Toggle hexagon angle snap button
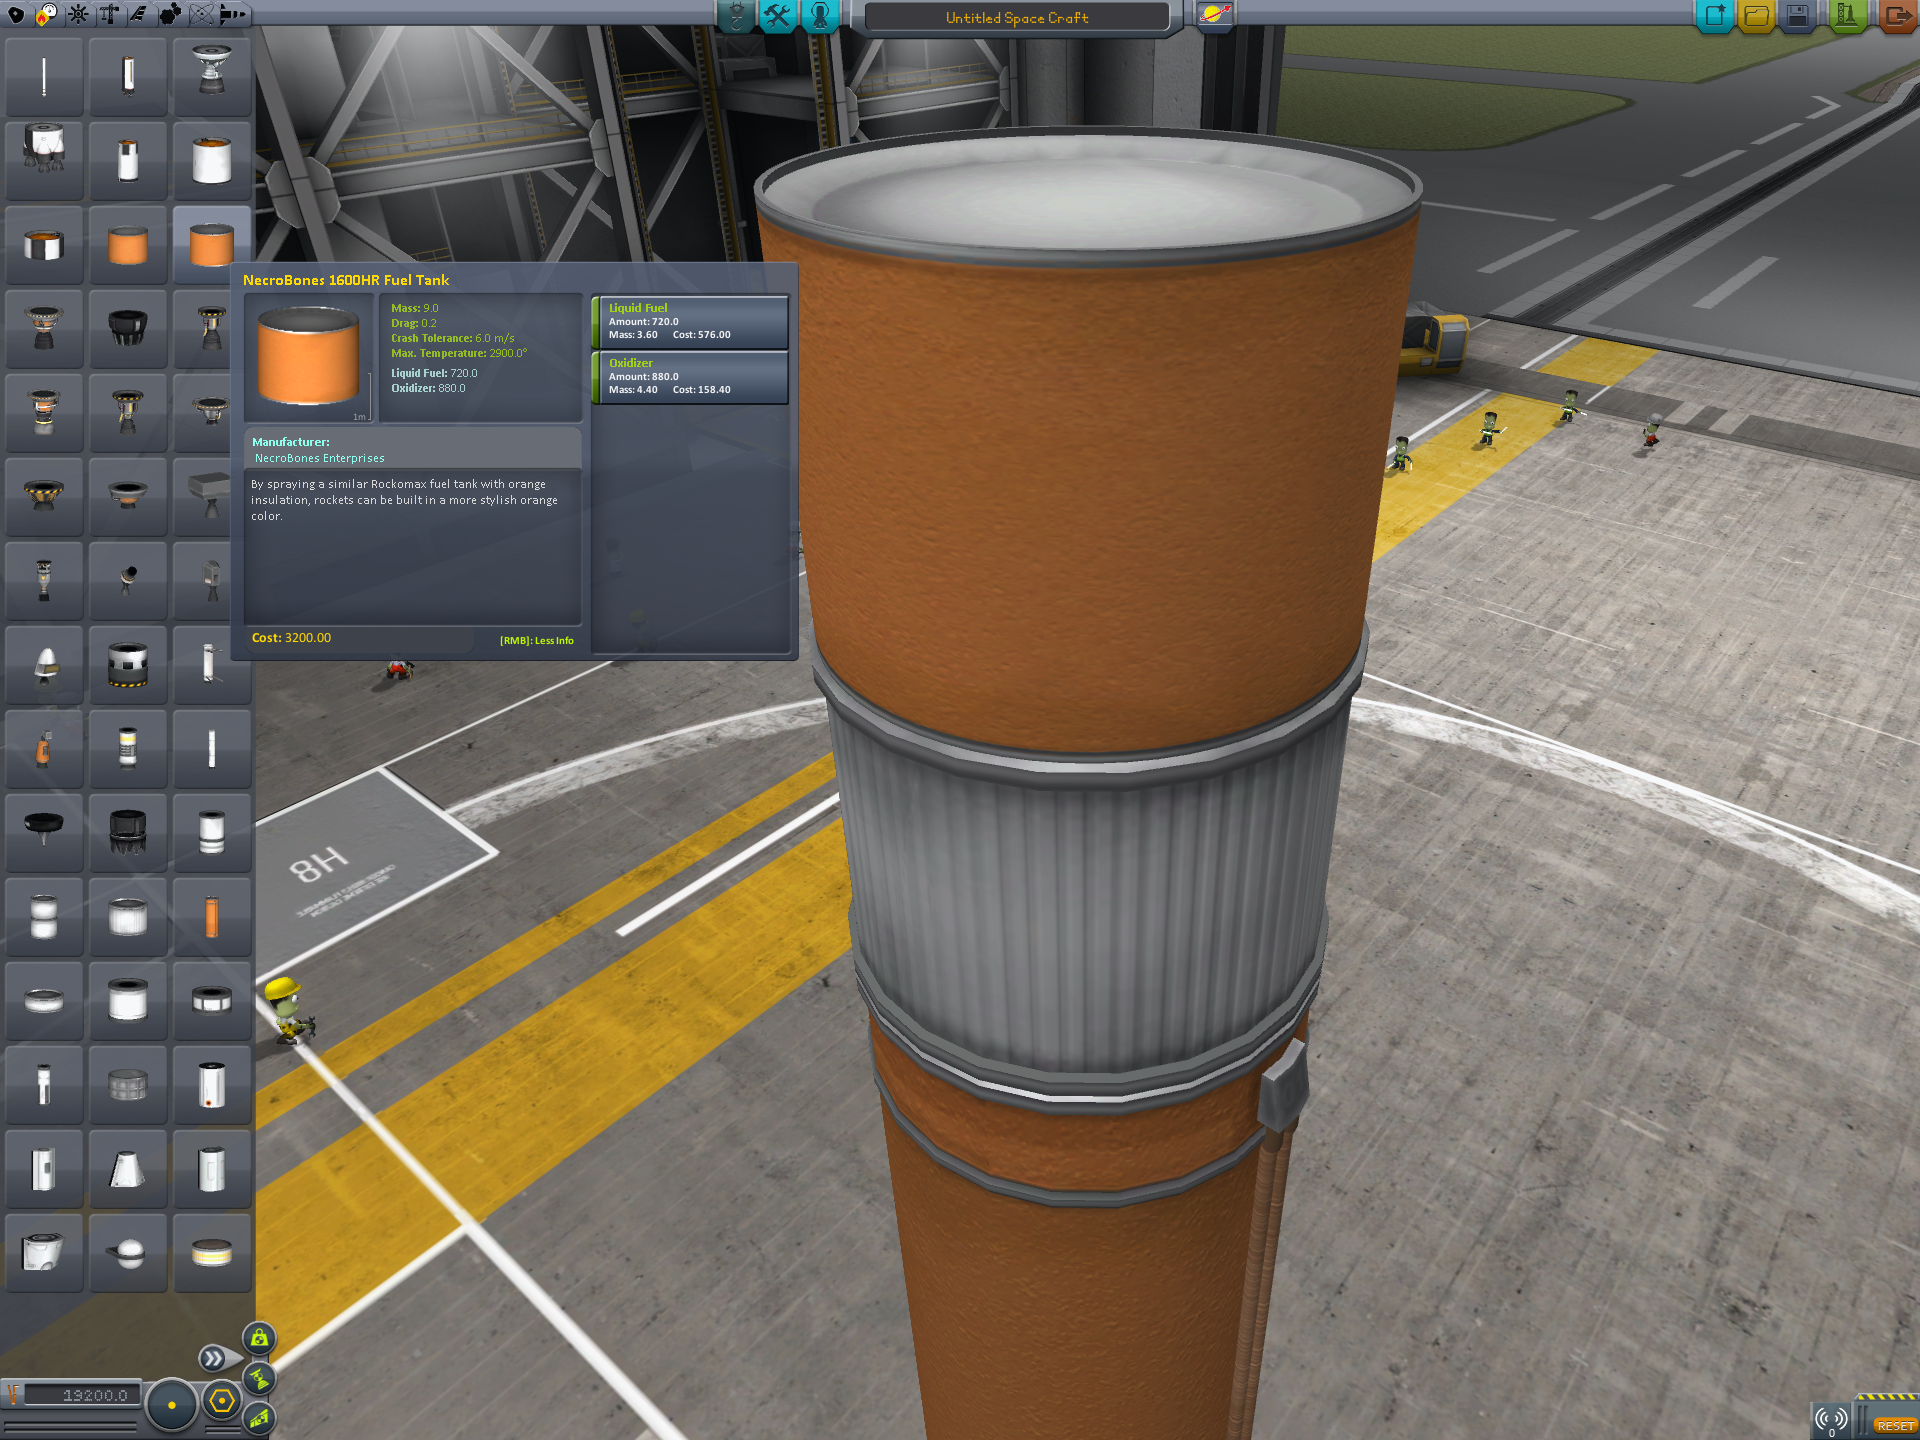Viewport: 1920px width, 1440px height. 221,1401
